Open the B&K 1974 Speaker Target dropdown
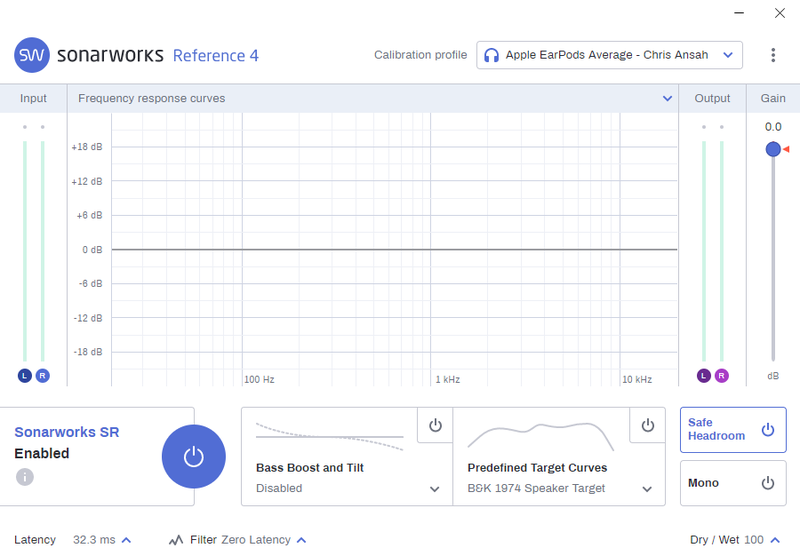800x548 pixels. tap(647, 489)
